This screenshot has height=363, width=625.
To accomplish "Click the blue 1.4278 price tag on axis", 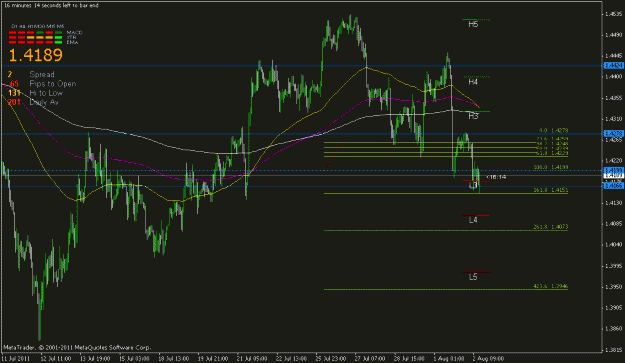I will click(x=614, y=133).
